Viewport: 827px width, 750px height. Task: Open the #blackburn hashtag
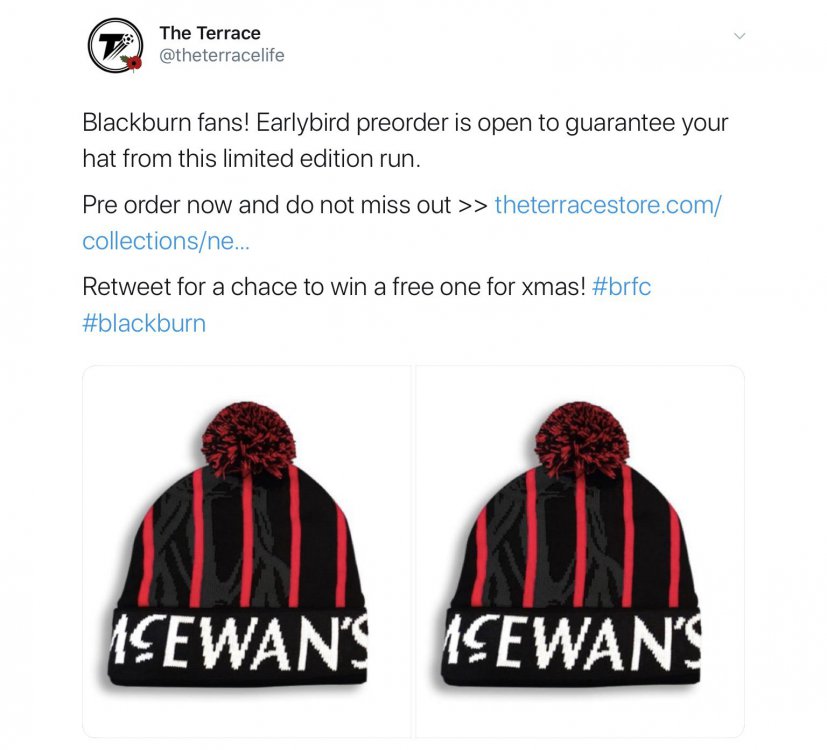pyautogui.click(x=144, y=323)
